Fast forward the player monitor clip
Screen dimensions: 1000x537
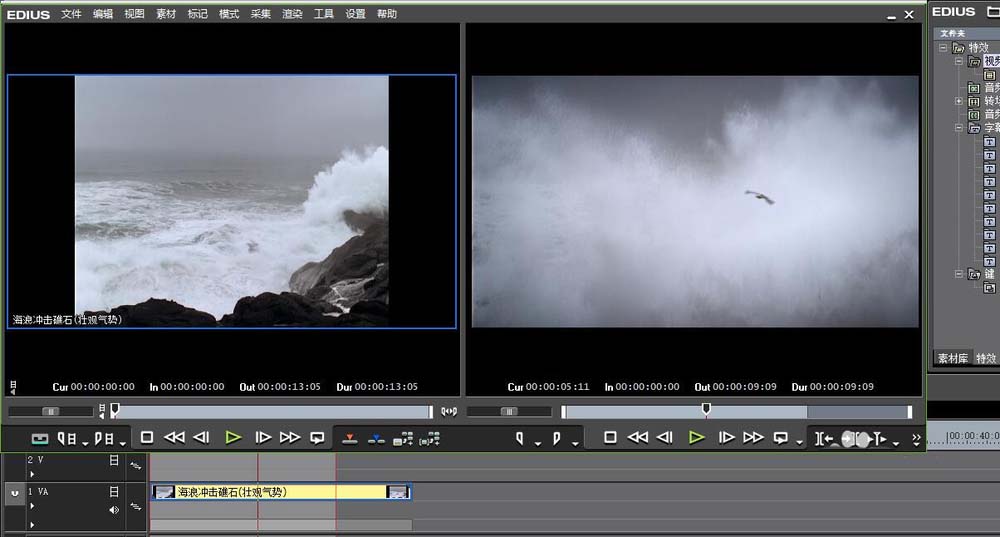(290, 438)
